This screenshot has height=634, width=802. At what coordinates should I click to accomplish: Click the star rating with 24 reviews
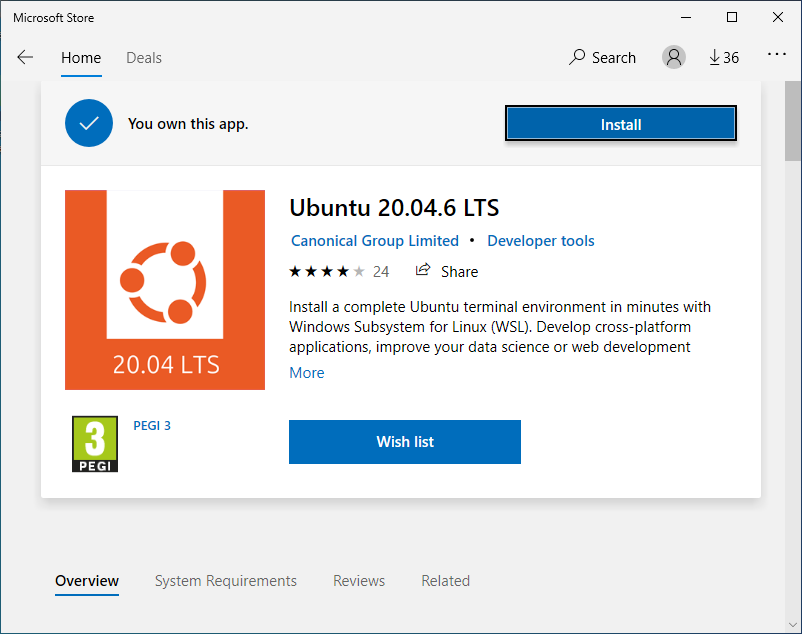pyautogui.click(x=339, y=271)
